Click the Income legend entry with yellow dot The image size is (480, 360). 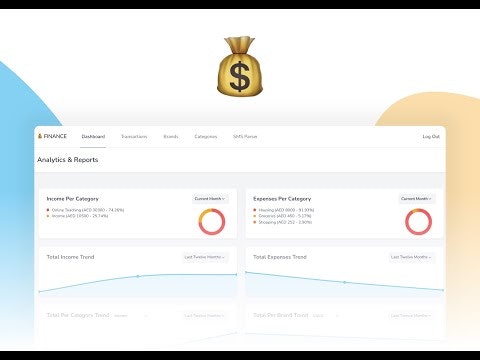77,216
